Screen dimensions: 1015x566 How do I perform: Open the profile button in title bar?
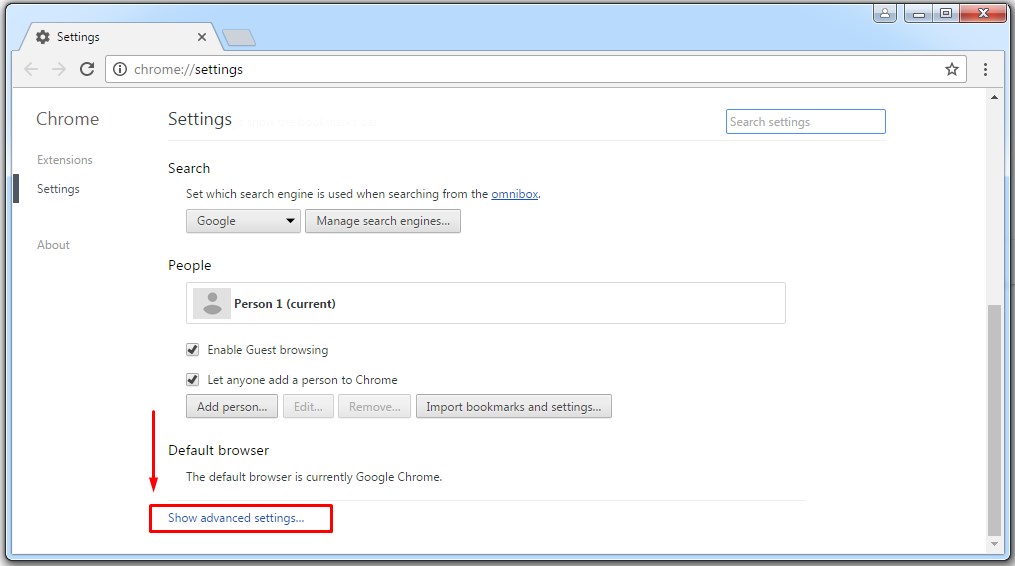tap(884, 13)
